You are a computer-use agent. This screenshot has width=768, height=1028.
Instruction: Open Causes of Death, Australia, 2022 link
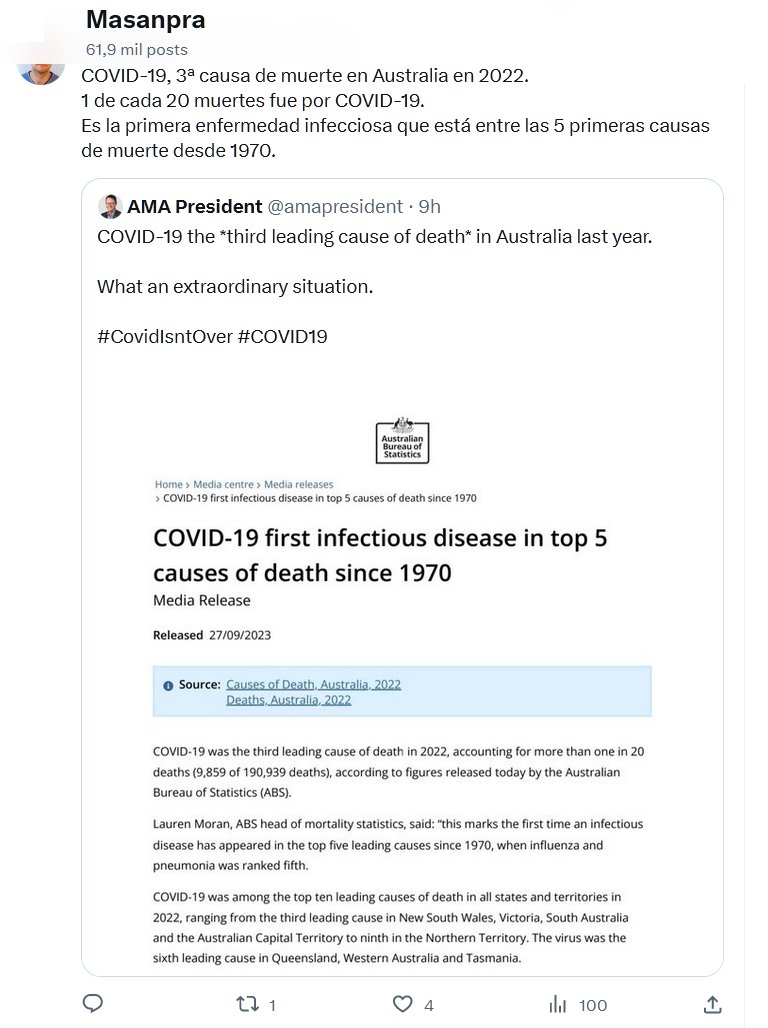313,684
